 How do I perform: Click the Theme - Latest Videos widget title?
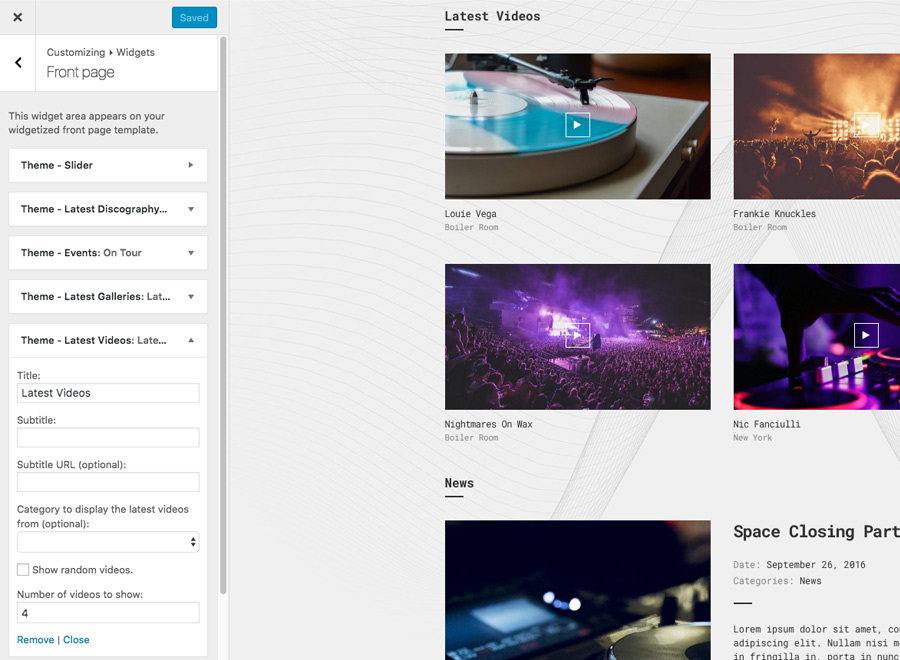94,340
